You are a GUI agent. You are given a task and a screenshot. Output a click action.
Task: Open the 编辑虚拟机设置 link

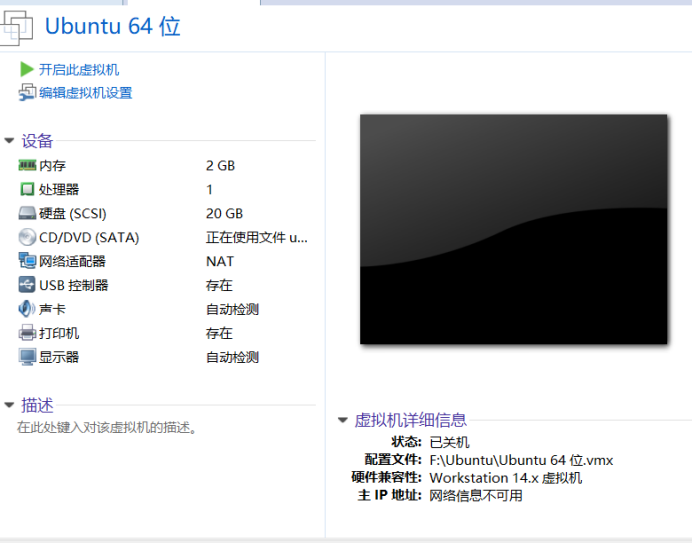pyautogui.click(x=86, y=93)
